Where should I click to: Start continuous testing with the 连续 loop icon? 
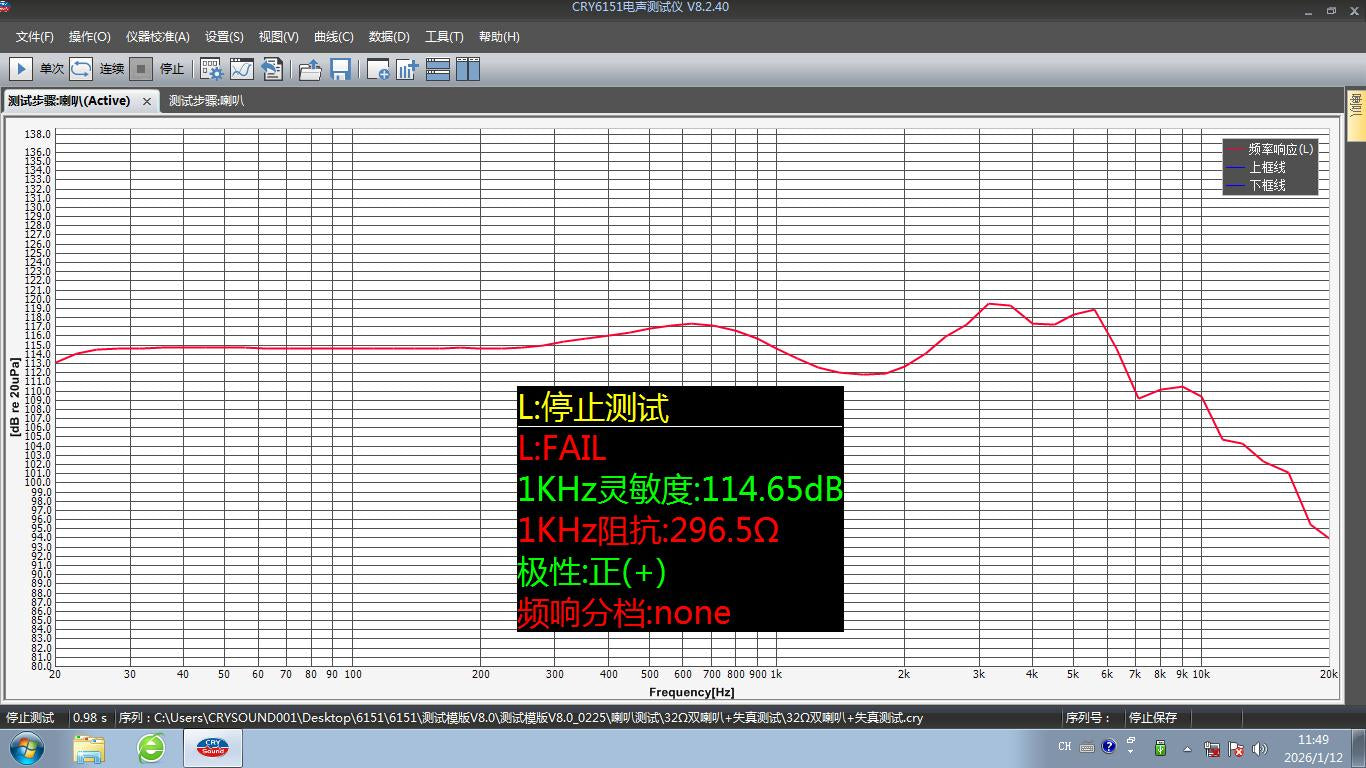tap(81, 69)
